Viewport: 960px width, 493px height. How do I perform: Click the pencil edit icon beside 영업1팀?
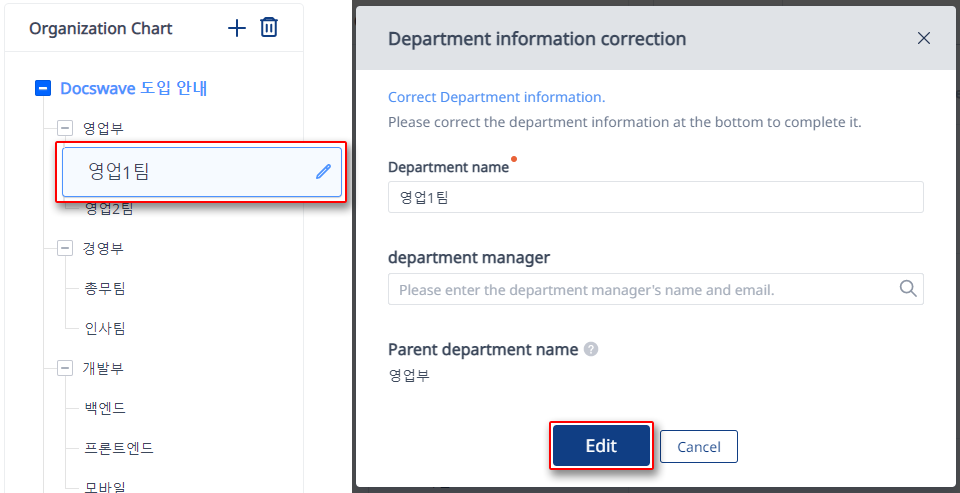coord(323,171)
